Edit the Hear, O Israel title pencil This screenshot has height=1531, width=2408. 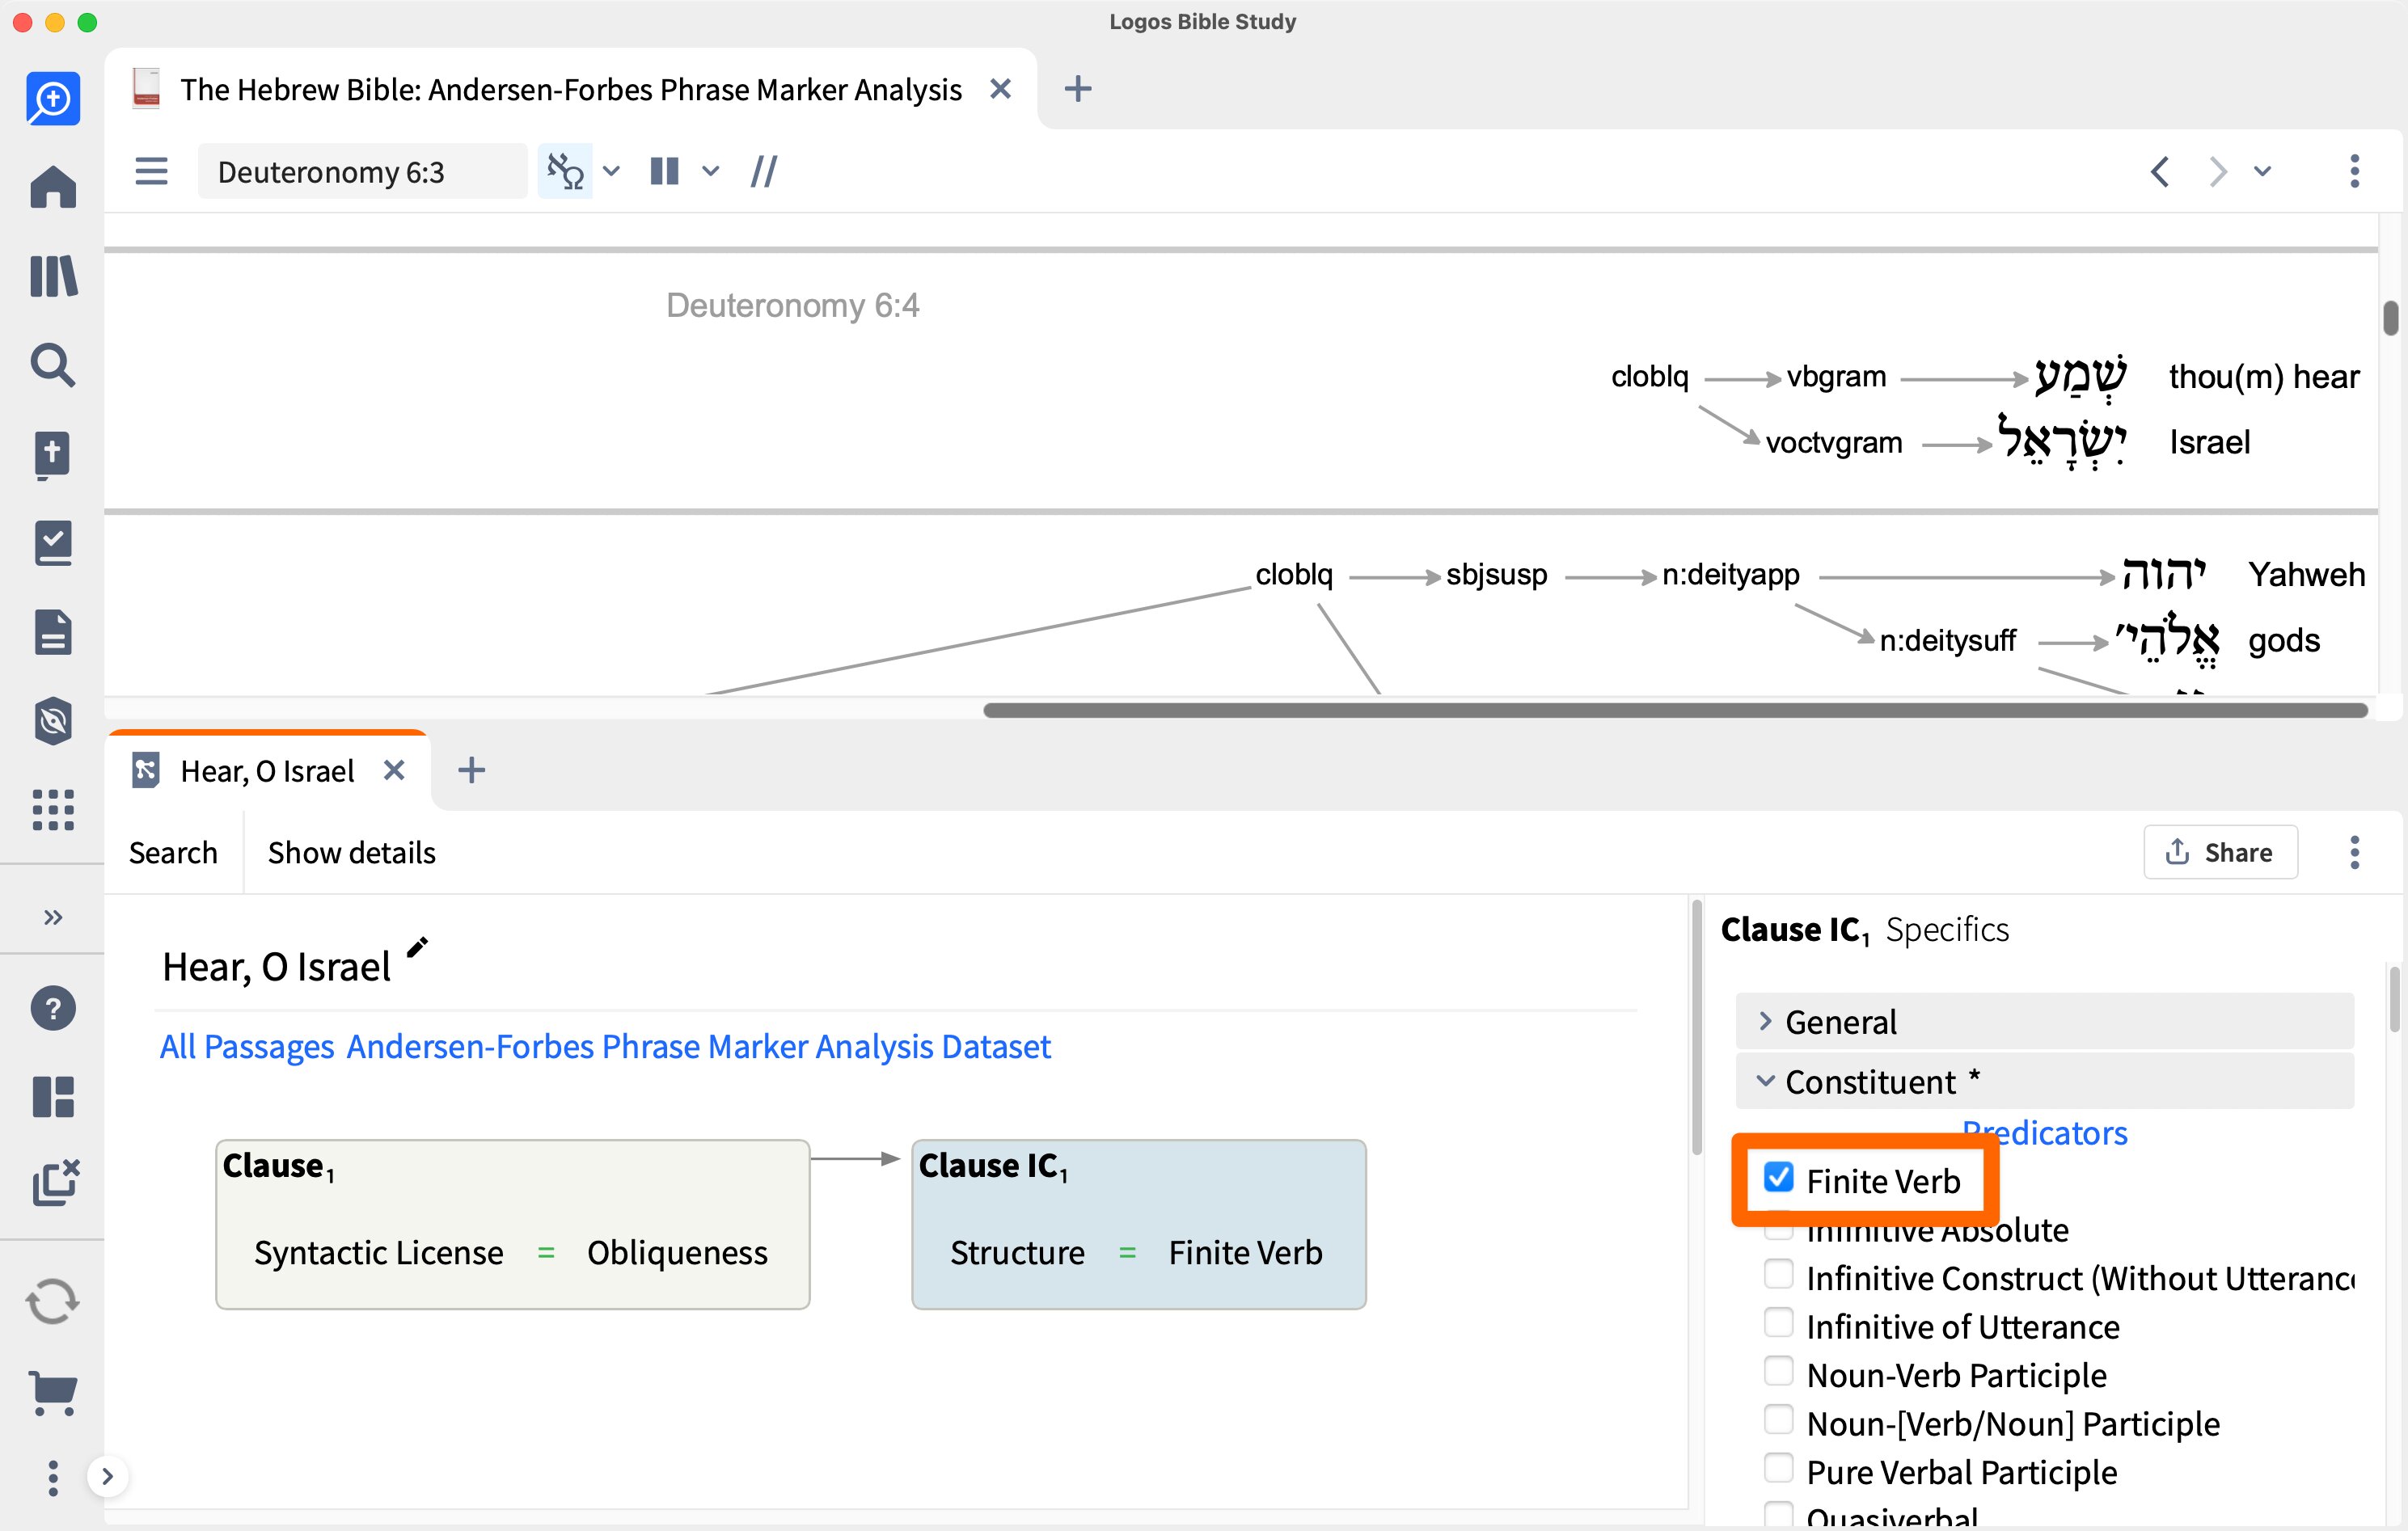click(x=417, y=946)
